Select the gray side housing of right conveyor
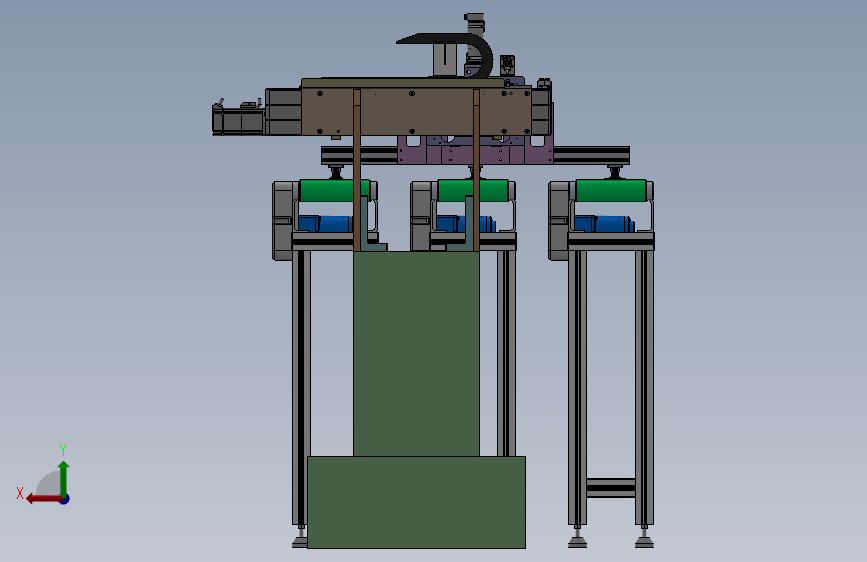Viewport: 867px width, 562px height. coord(558,220)
